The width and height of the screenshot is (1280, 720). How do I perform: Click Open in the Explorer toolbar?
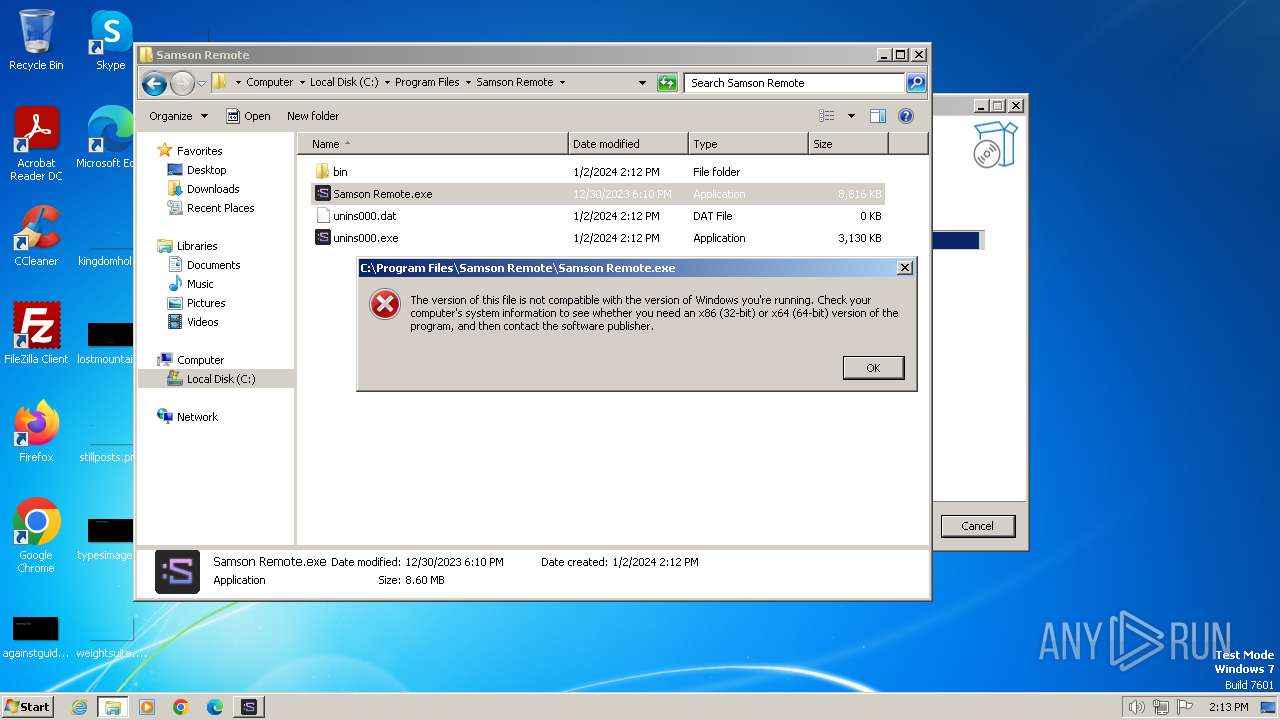coord(248,116)
